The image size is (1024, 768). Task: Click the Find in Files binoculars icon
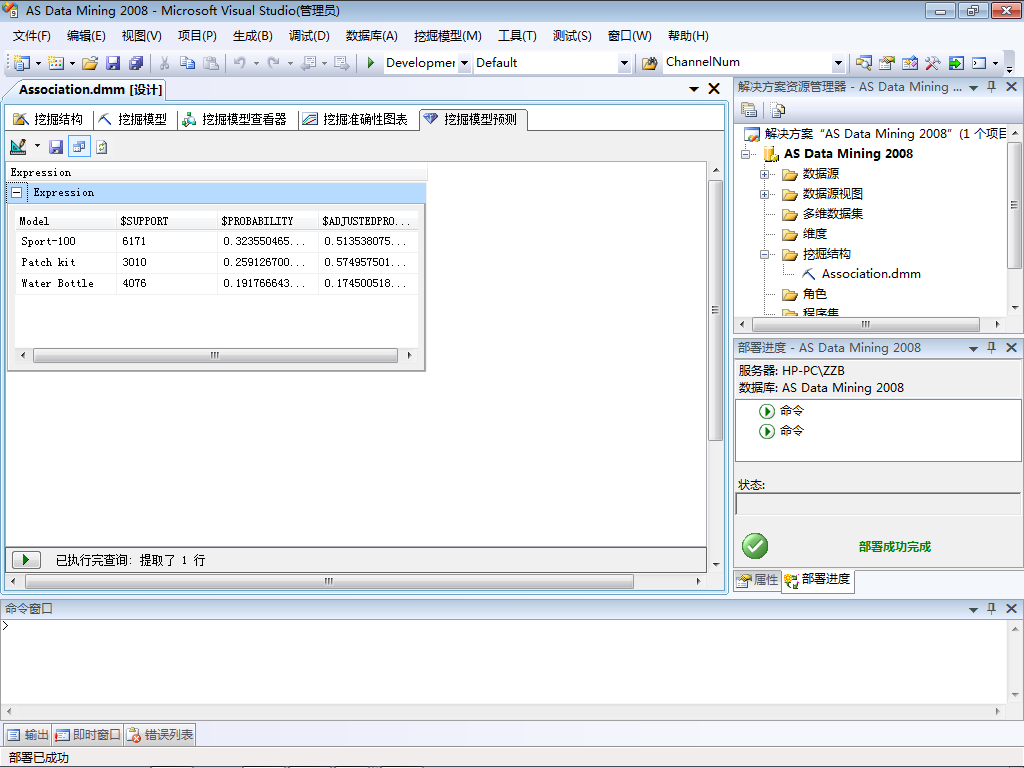(649, 63)
